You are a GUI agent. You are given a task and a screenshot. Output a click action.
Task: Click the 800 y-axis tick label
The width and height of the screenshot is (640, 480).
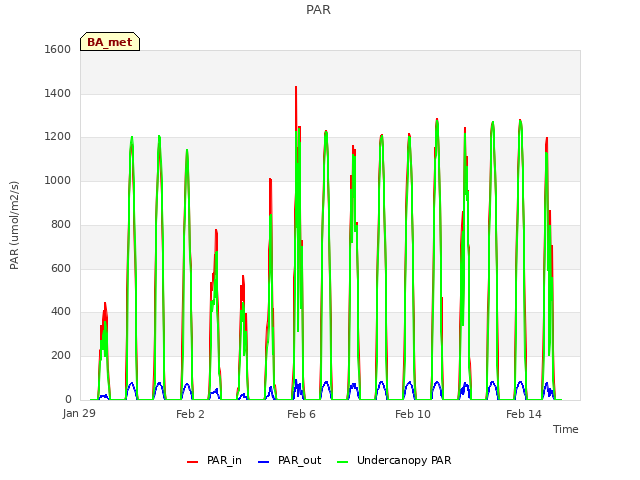(x=61, y=224)
